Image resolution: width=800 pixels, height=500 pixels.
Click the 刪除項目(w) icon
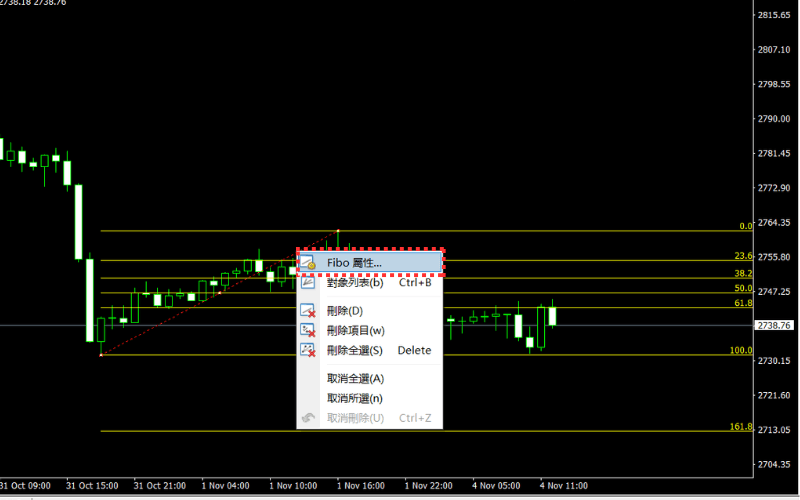[x=308, y=330]
